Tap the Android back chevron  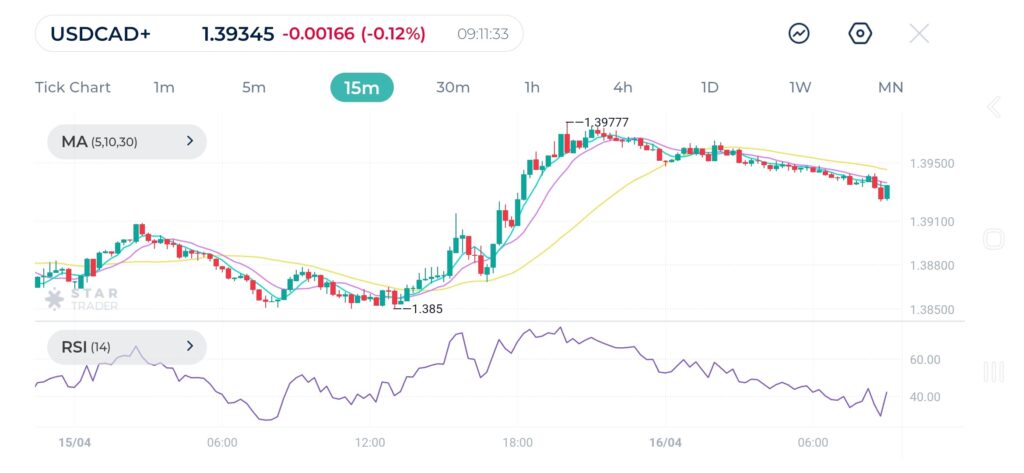pos(993,107)
